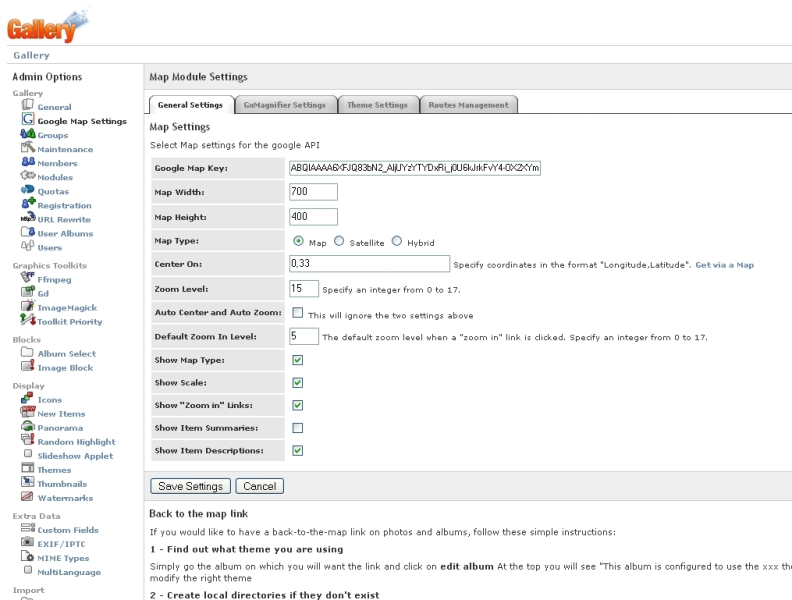This screenshot has width=792, height=600.
Task: Click the Ffmpeg toolkit icon
Action: click(x=27, y=277)
